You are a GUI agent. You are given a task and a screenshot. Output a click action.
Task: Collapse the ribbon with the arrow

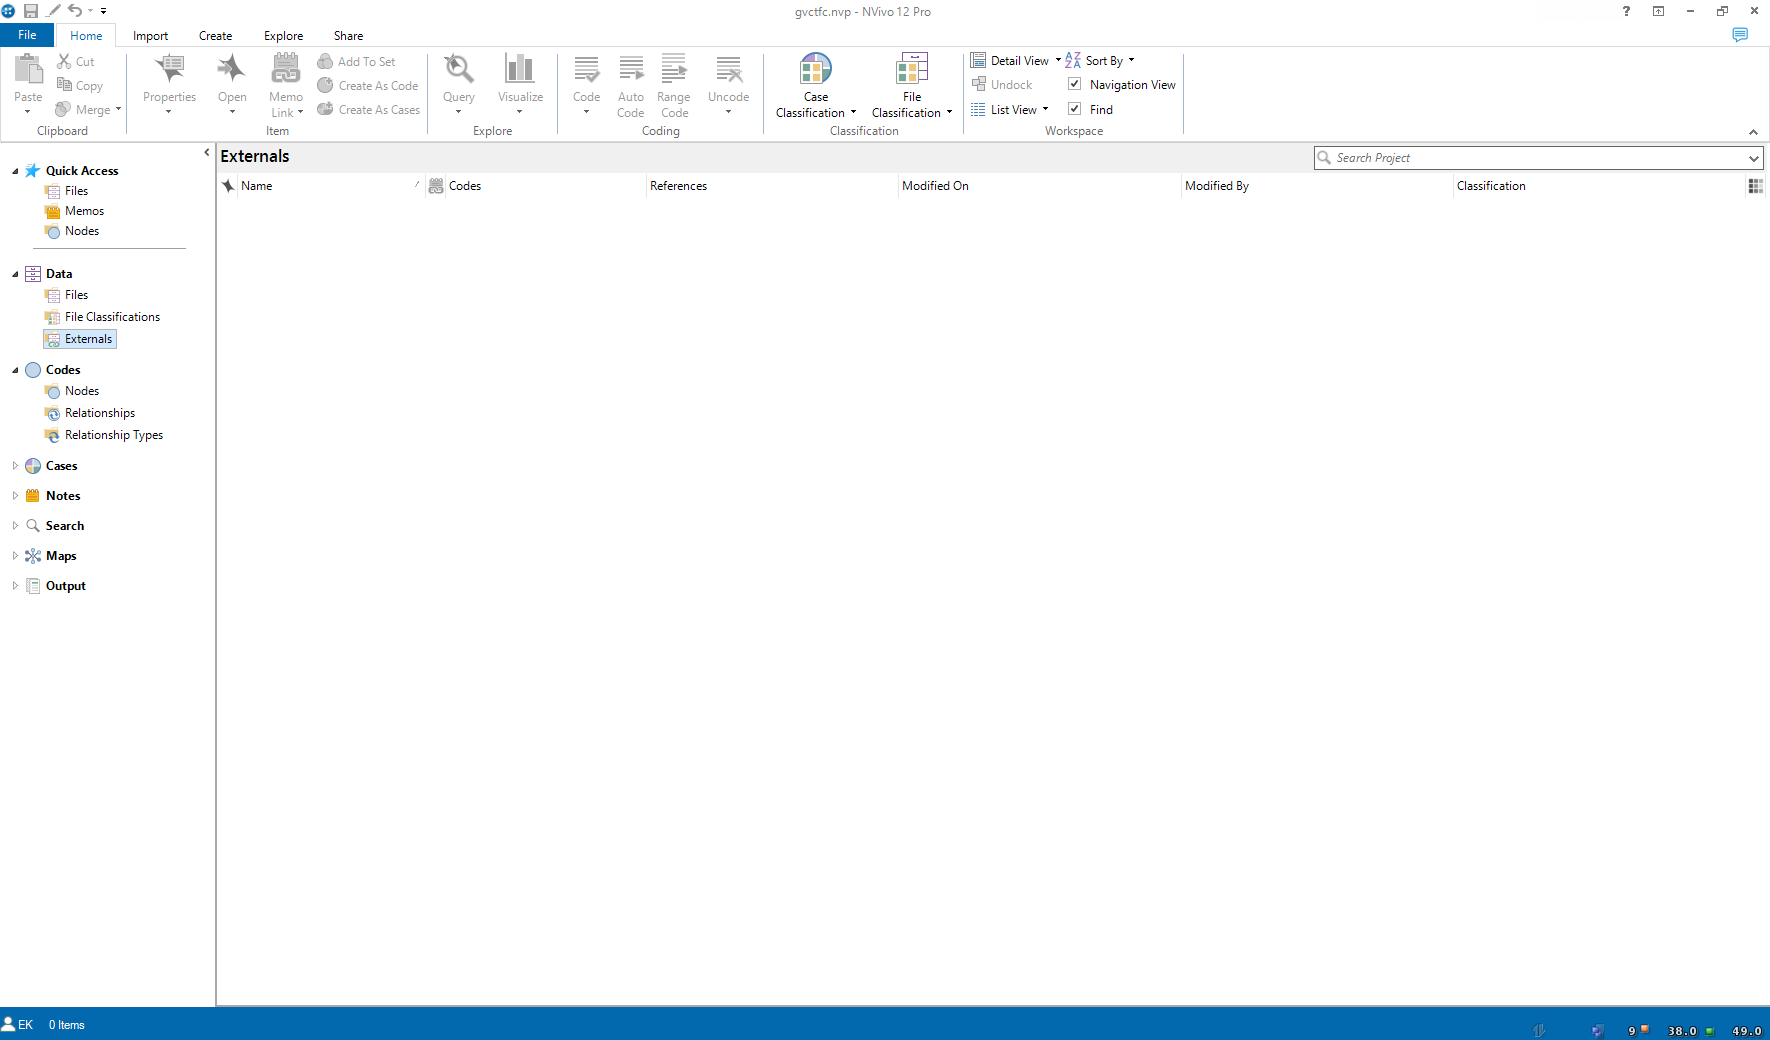(x=1753, y=132)
